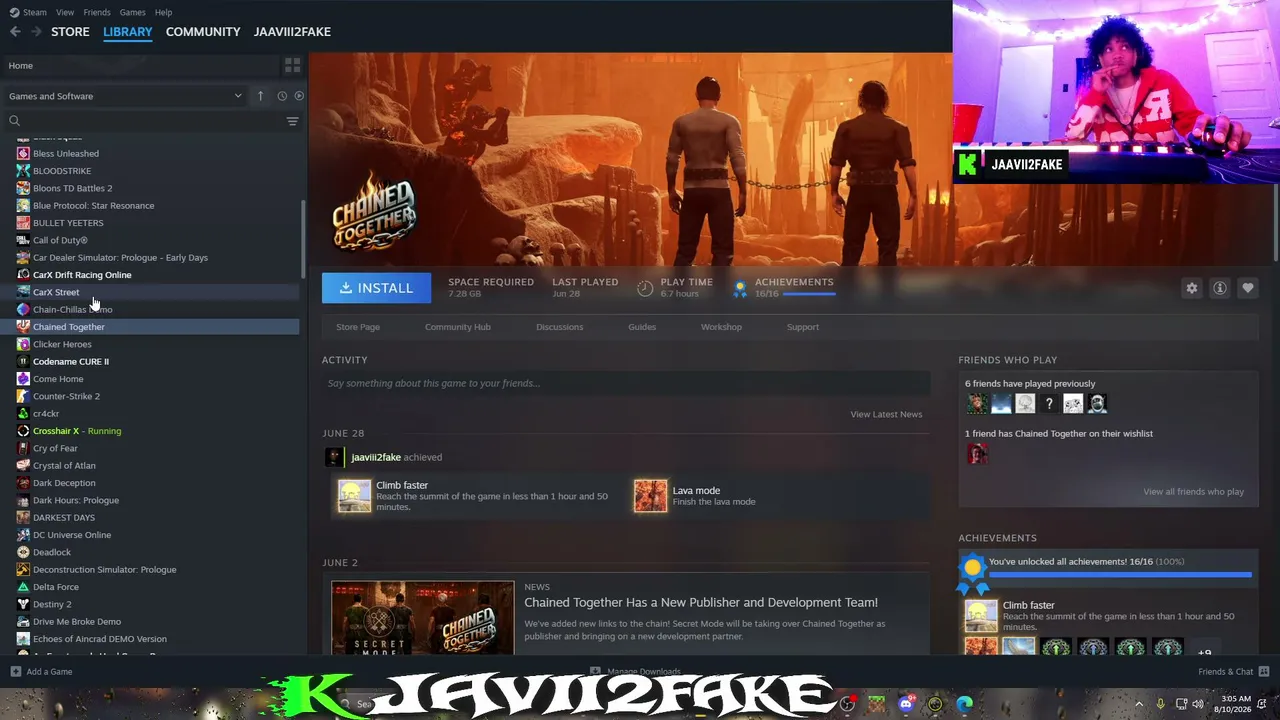Click View Latest News link

886,414
